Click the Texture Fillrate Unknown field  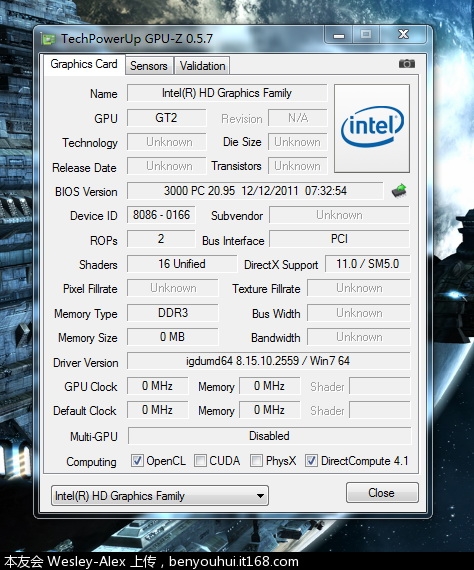tap(359, 288)
